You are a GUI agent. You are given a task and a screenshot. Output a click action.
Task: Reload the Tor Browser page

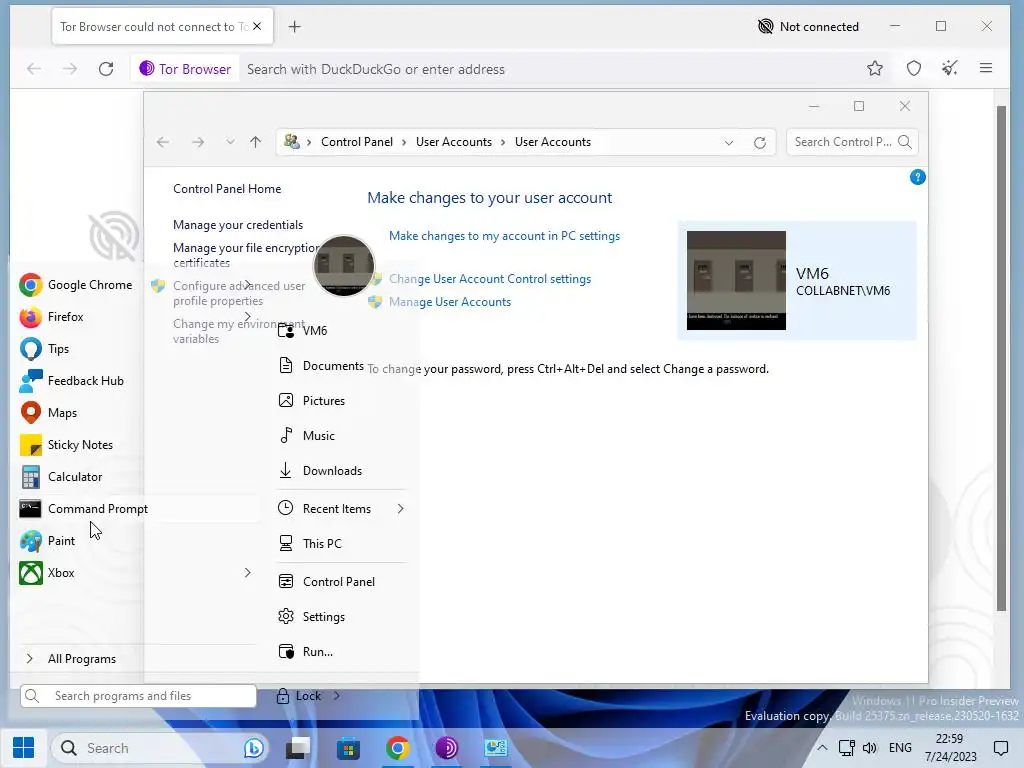(106, 69)
